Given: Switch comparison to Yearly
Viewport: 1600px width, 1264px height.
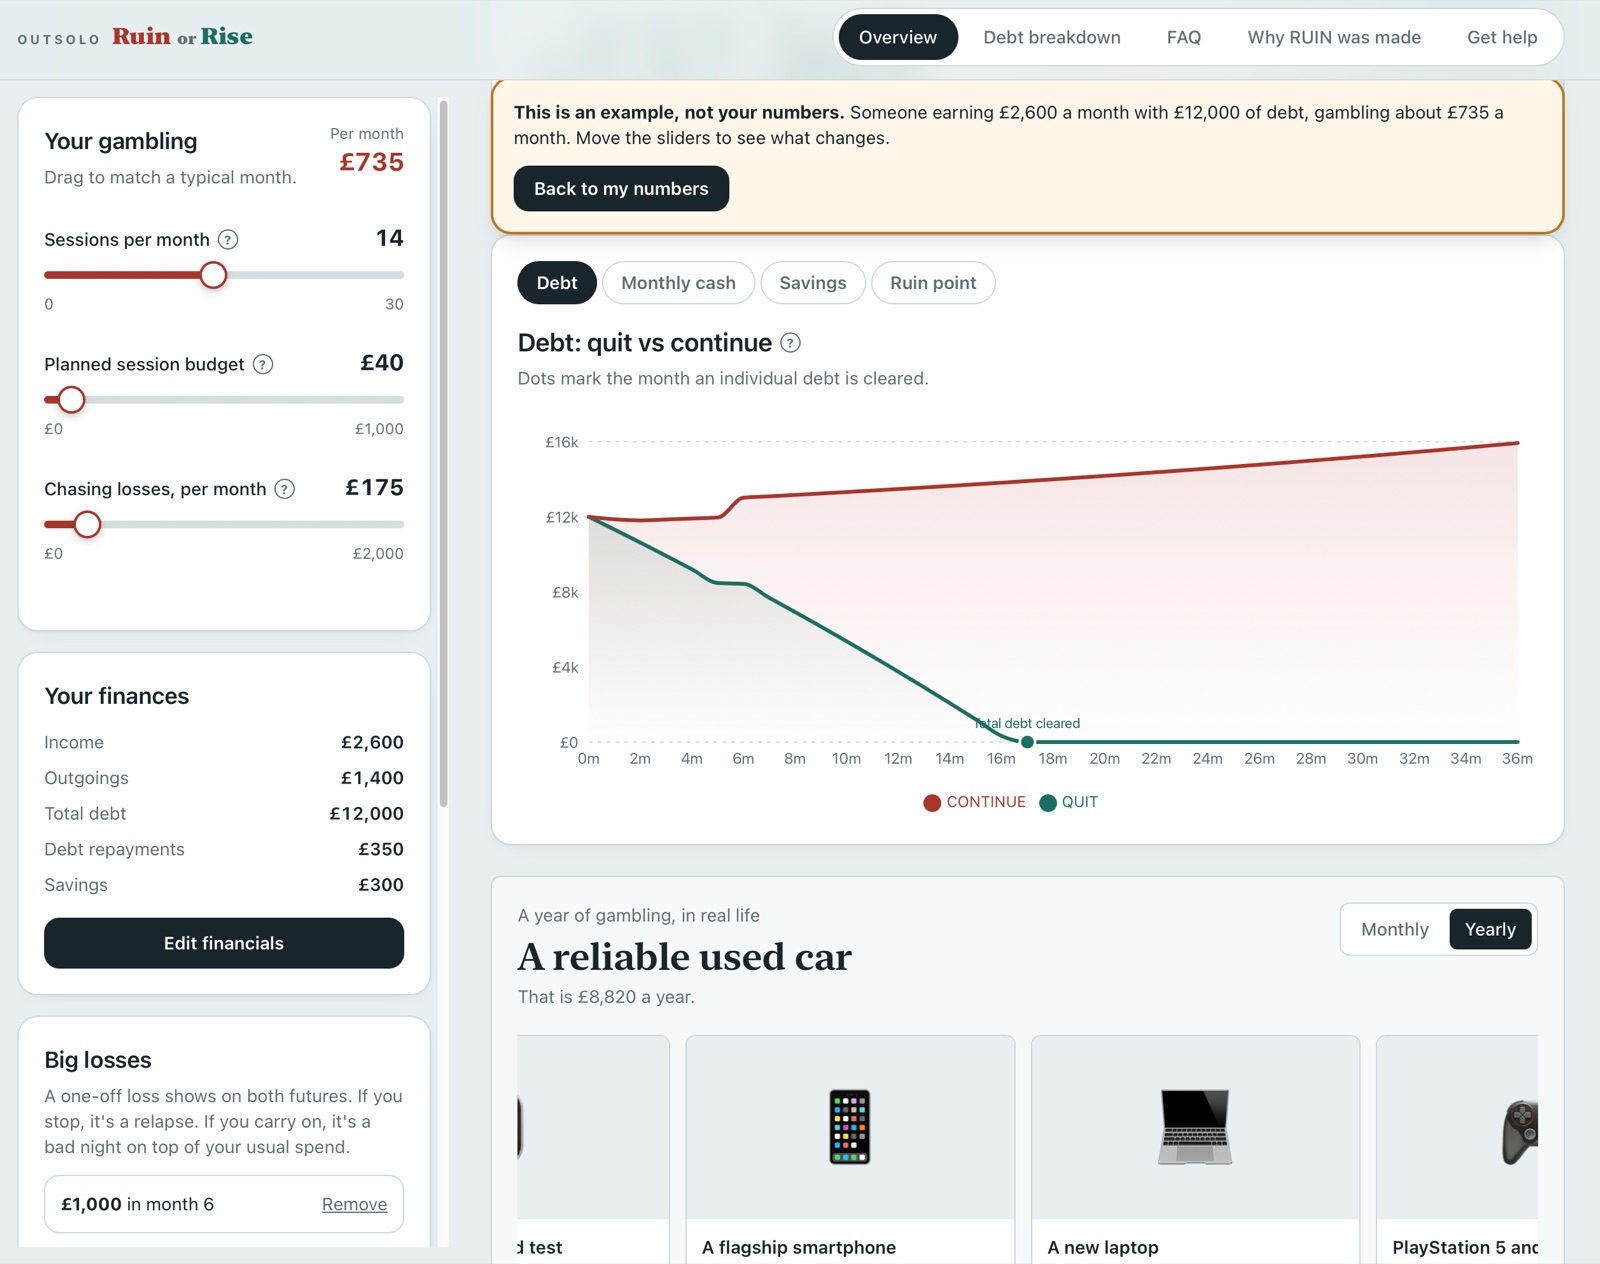Looking at the screenshot, I should (x=1490, y=929).
